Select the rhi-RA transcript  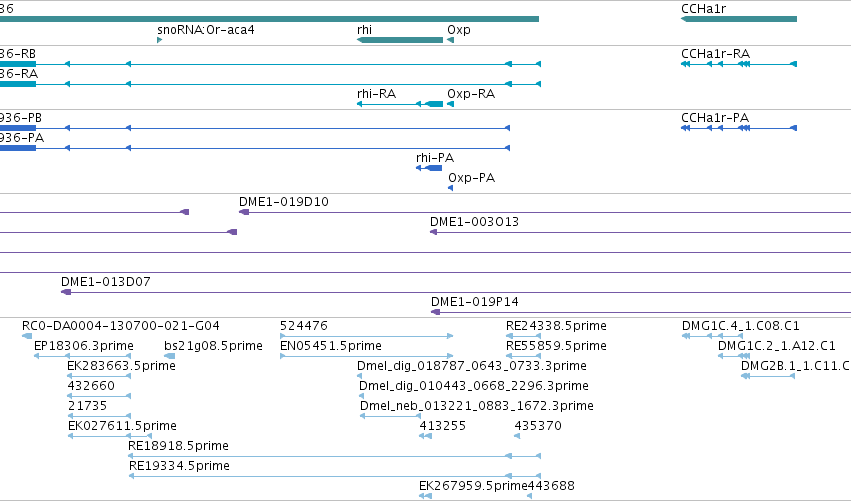coord(400,104)
